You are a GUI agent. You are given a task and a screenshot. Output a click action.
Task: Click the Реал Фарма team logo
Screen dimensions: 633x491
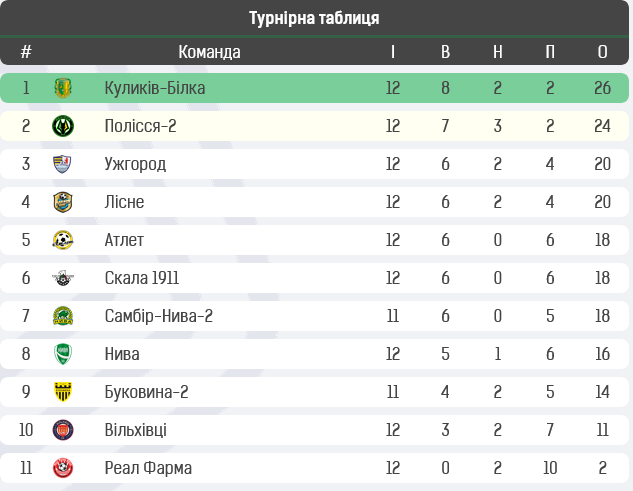coord(63,468)
